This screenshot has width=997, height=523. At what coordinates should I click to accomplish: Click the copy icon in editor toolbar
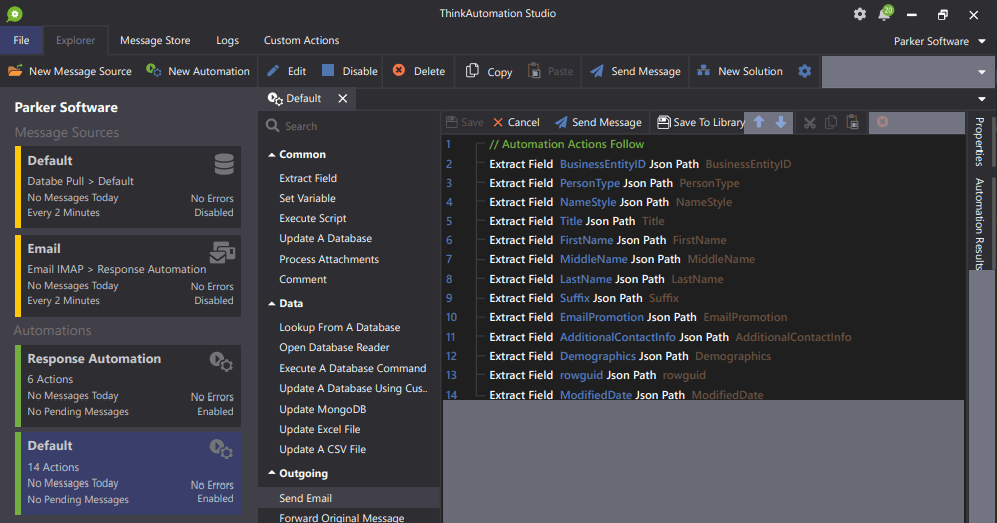pyautogui.click(x=831, y=122)
